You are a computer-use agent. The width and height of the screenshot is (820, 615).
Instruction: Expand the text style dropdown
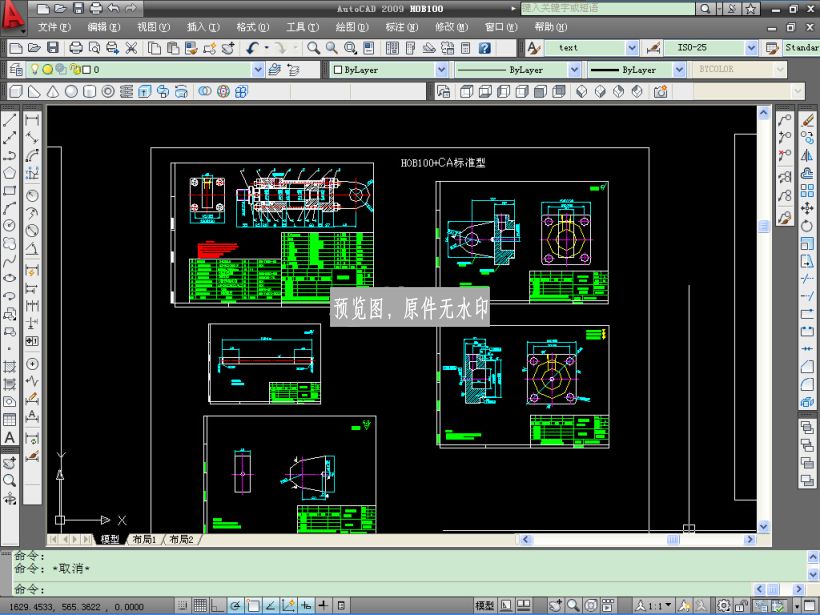coord(632,48)
